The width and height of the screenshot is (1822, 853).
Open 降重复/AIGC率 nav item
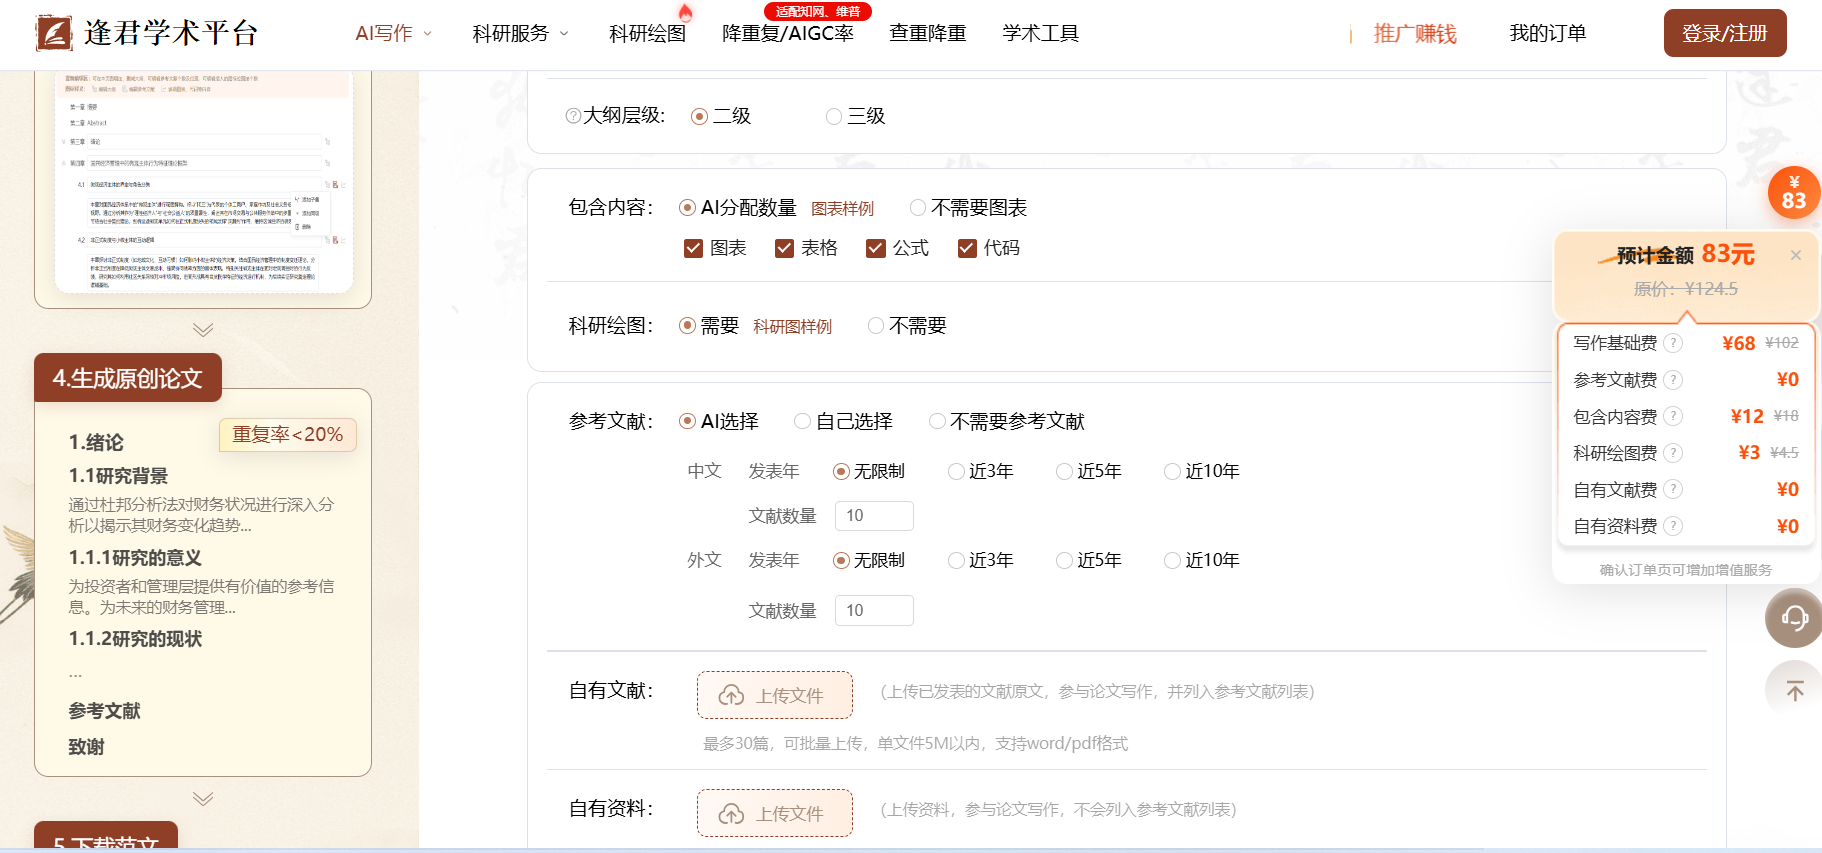pyautogui.click(x=788, y=33)
